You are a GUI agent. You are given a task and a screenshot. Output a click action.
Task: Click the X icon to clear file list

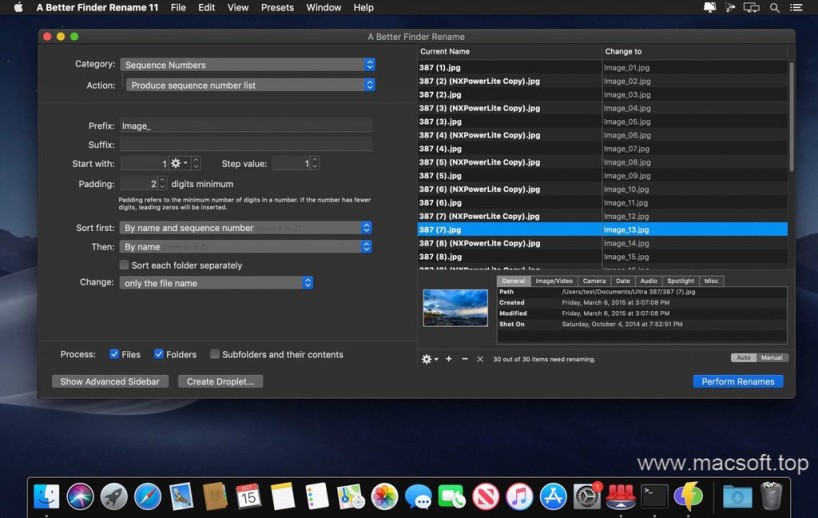point(480,358)
